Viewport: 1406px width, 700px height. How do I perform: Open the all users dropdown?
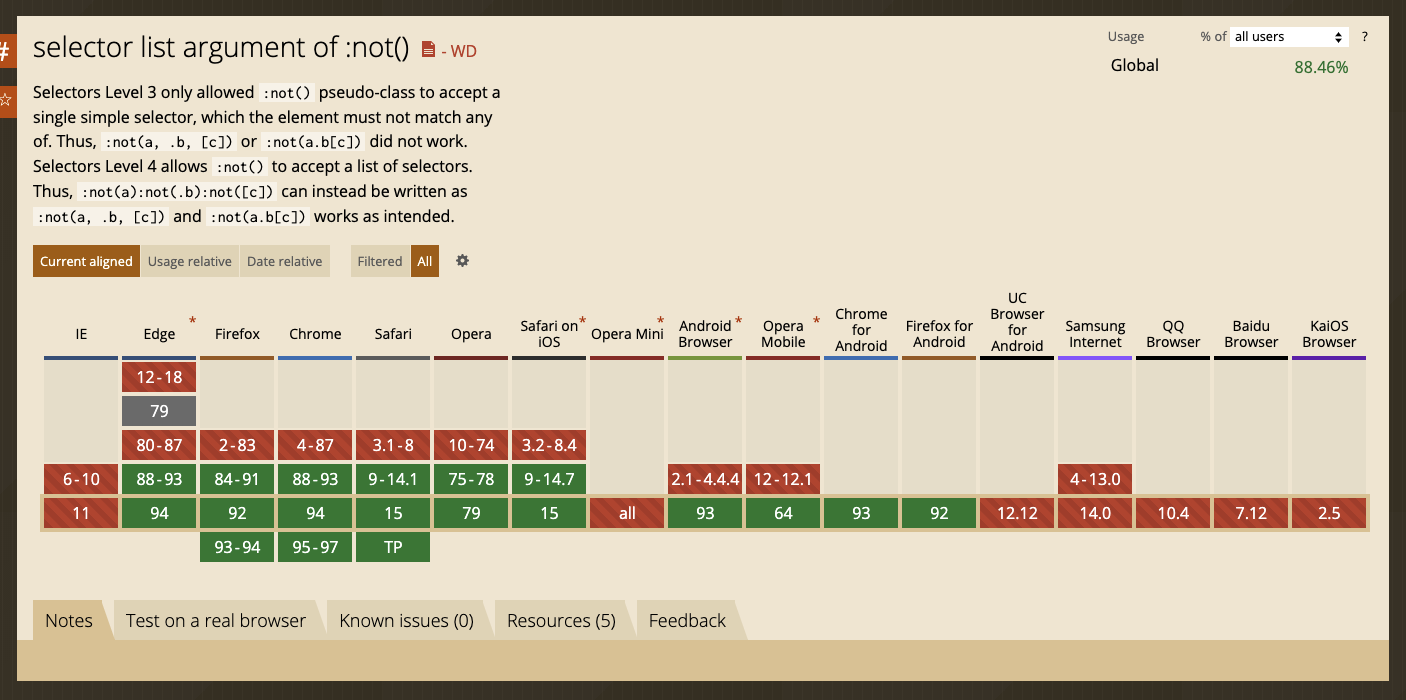click(1289, 37)
